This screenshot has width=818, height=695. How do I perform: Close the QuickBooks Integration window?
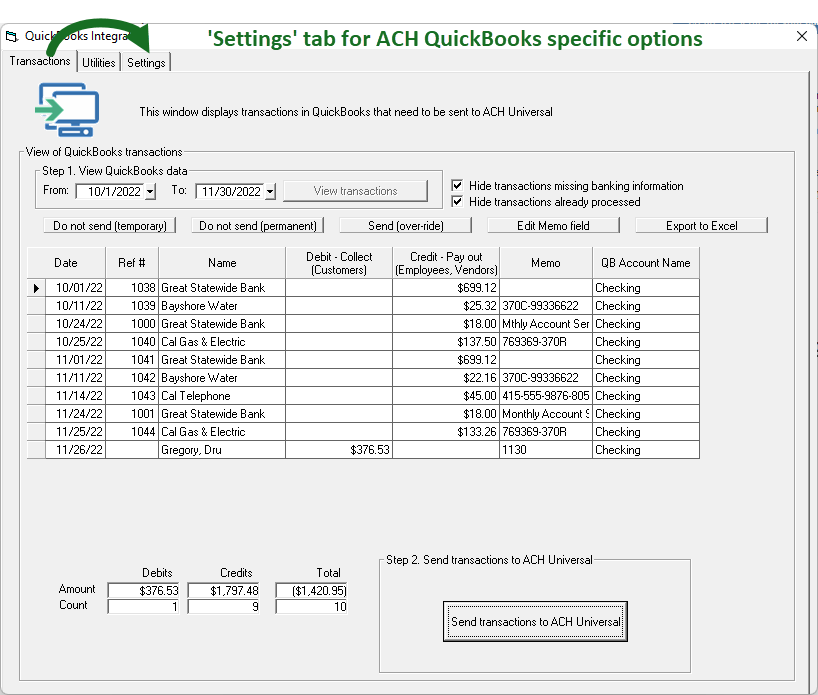point(801,36)
